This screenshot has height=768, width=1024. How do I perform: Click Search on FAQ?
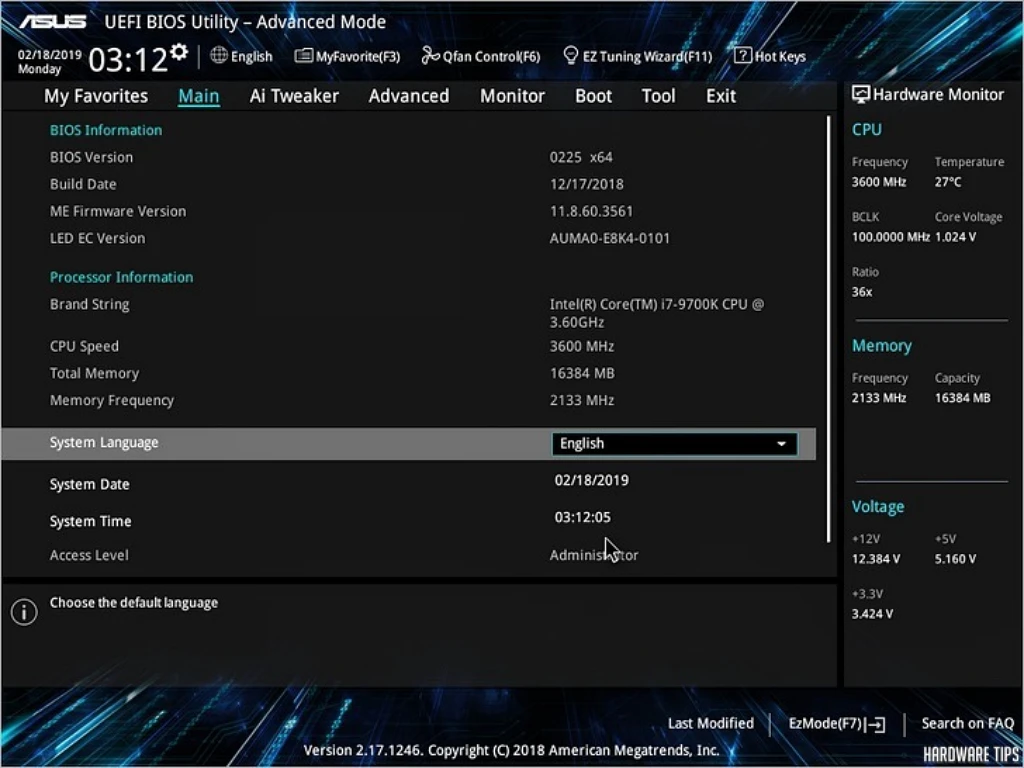click(x=967, y=724)
